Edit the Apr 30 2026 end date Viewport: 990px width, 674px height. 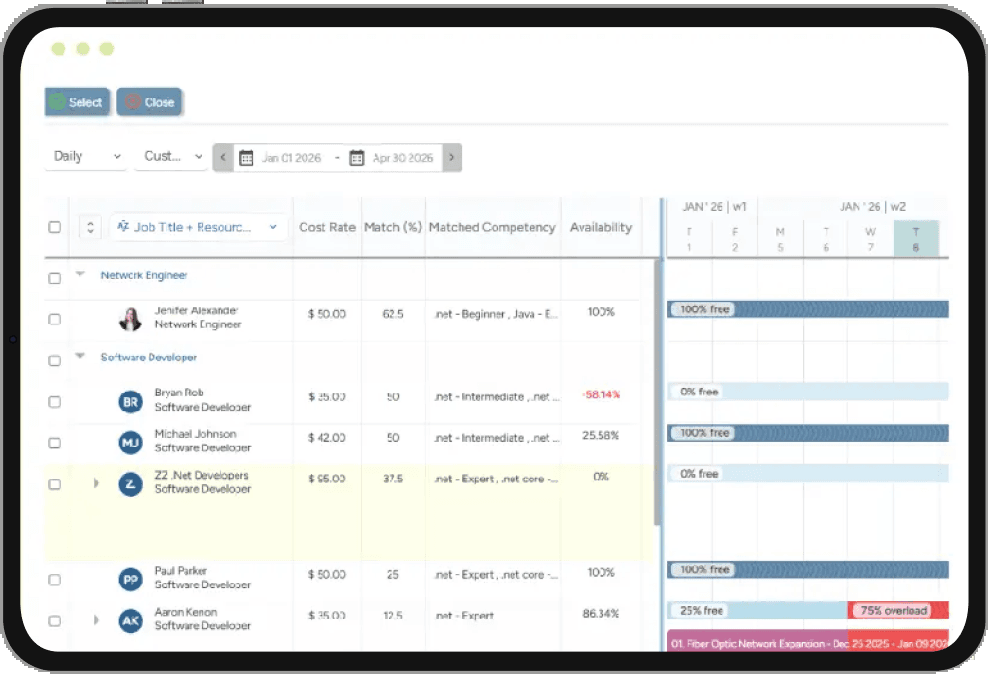point(403,158)
